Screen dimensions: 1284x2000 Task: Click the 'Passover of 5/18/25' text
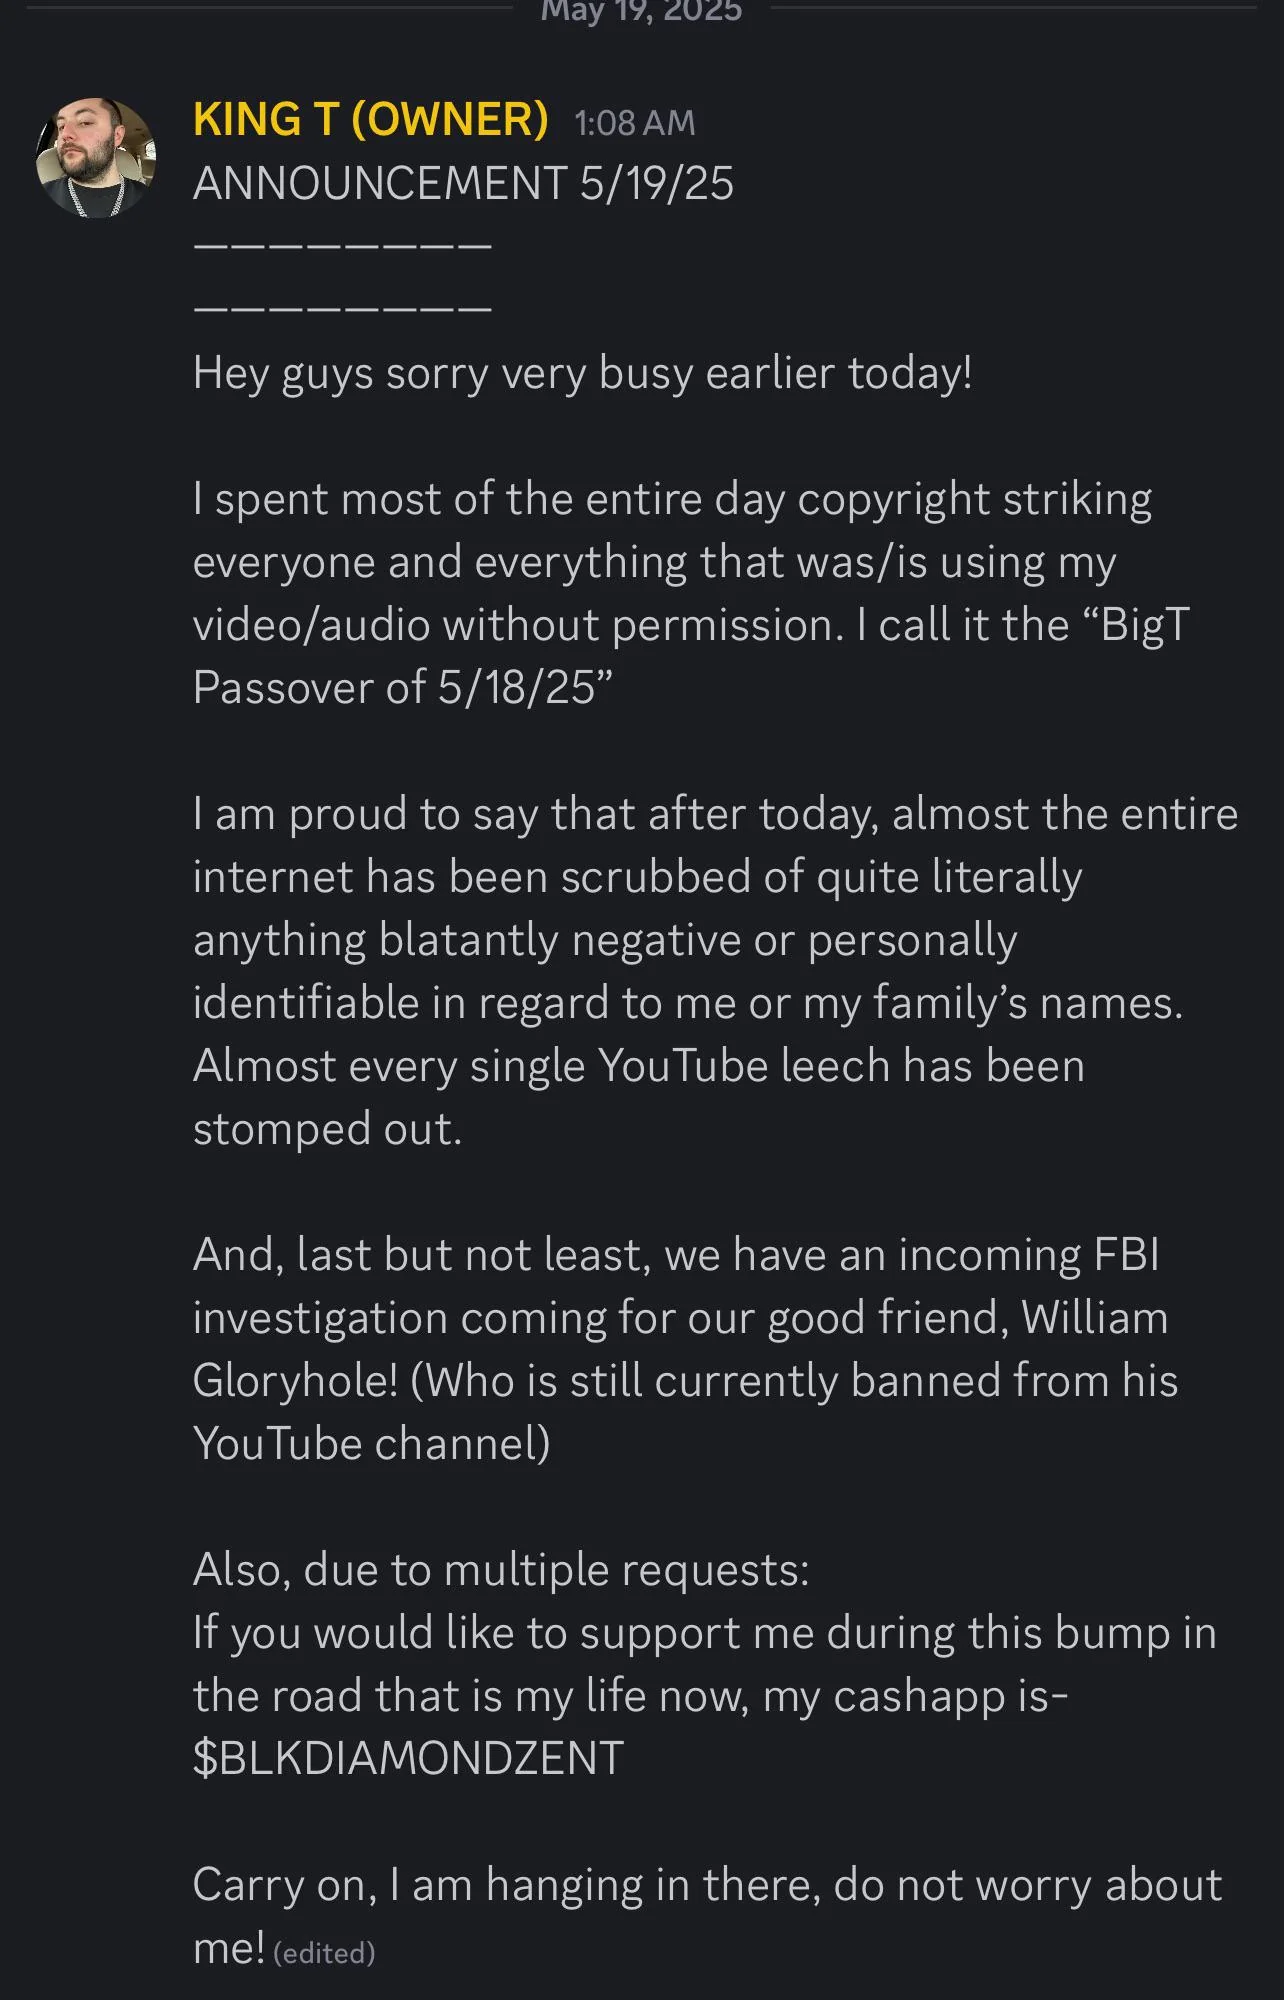click(402, 688)
